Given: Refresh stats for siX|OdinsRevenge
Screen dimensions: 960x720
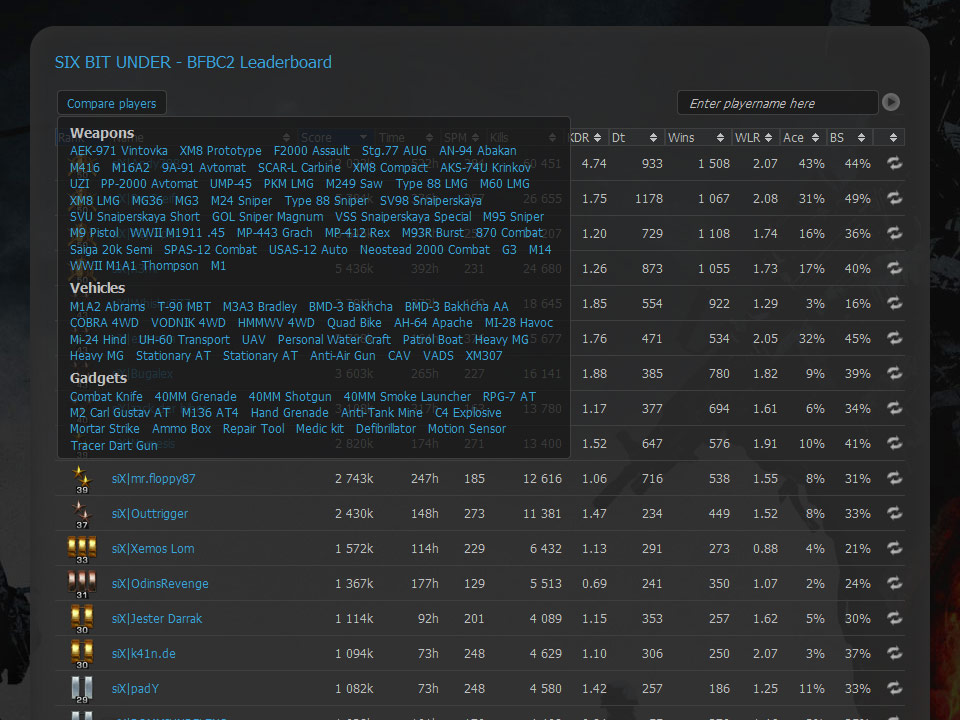Looking at the screenshot, I should pyautogui.click(x=894, y=583).
